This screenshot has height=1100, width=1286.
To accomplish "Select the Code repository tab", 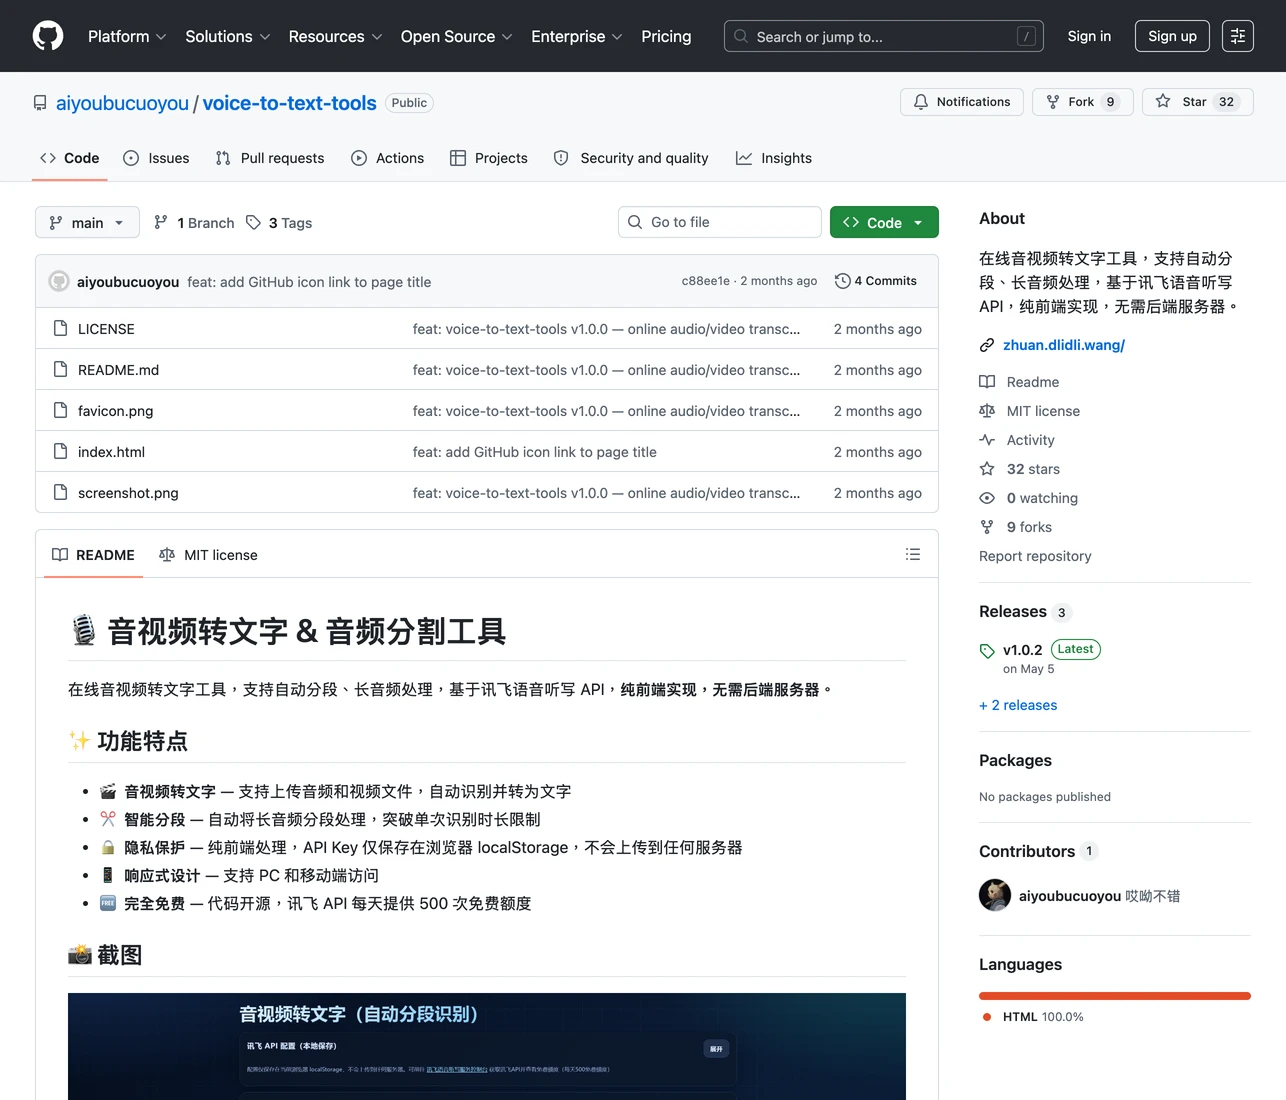I will pyautogui.click(x=70, y=158).
